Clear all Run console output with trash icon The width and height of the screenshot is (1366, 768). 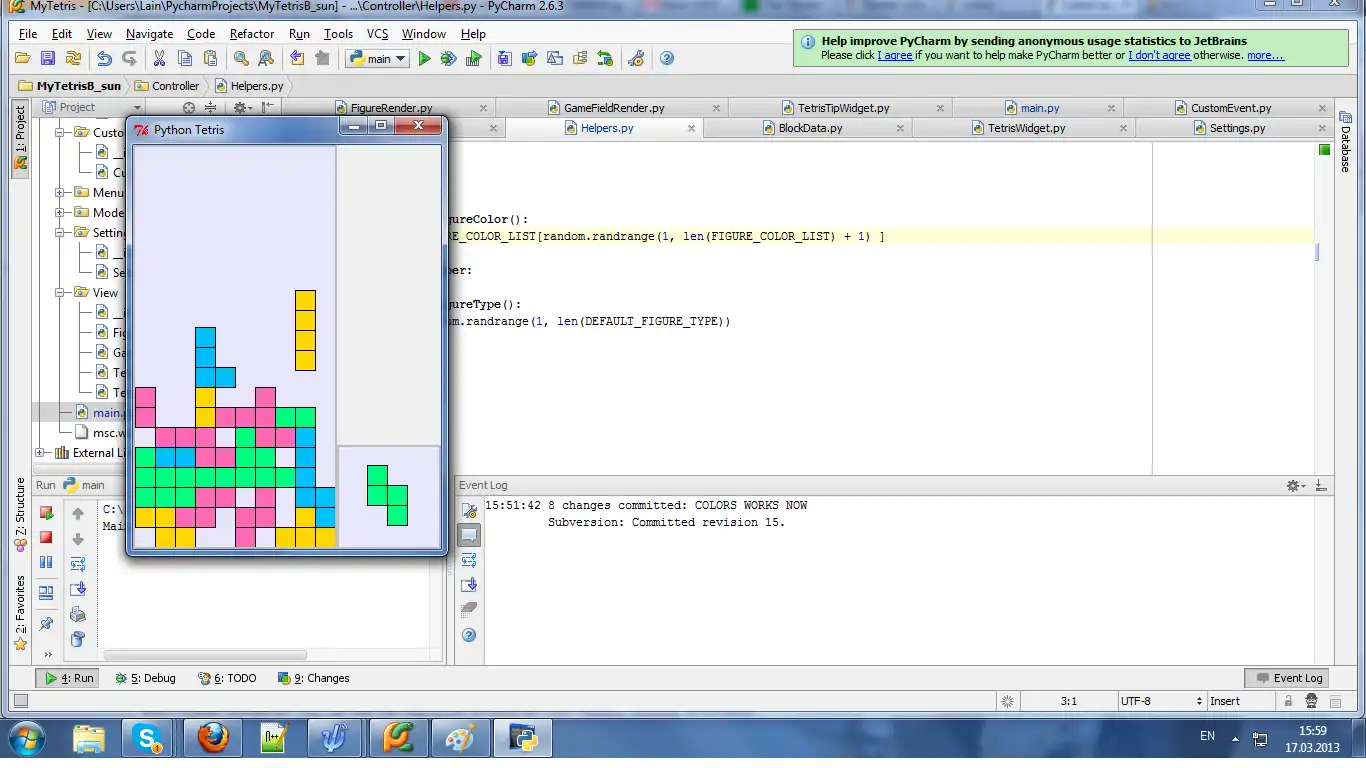78,639
